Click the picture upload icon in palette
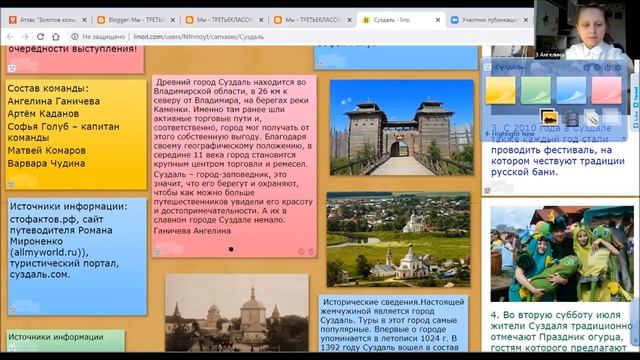640x360 pixels. (548, 117)
